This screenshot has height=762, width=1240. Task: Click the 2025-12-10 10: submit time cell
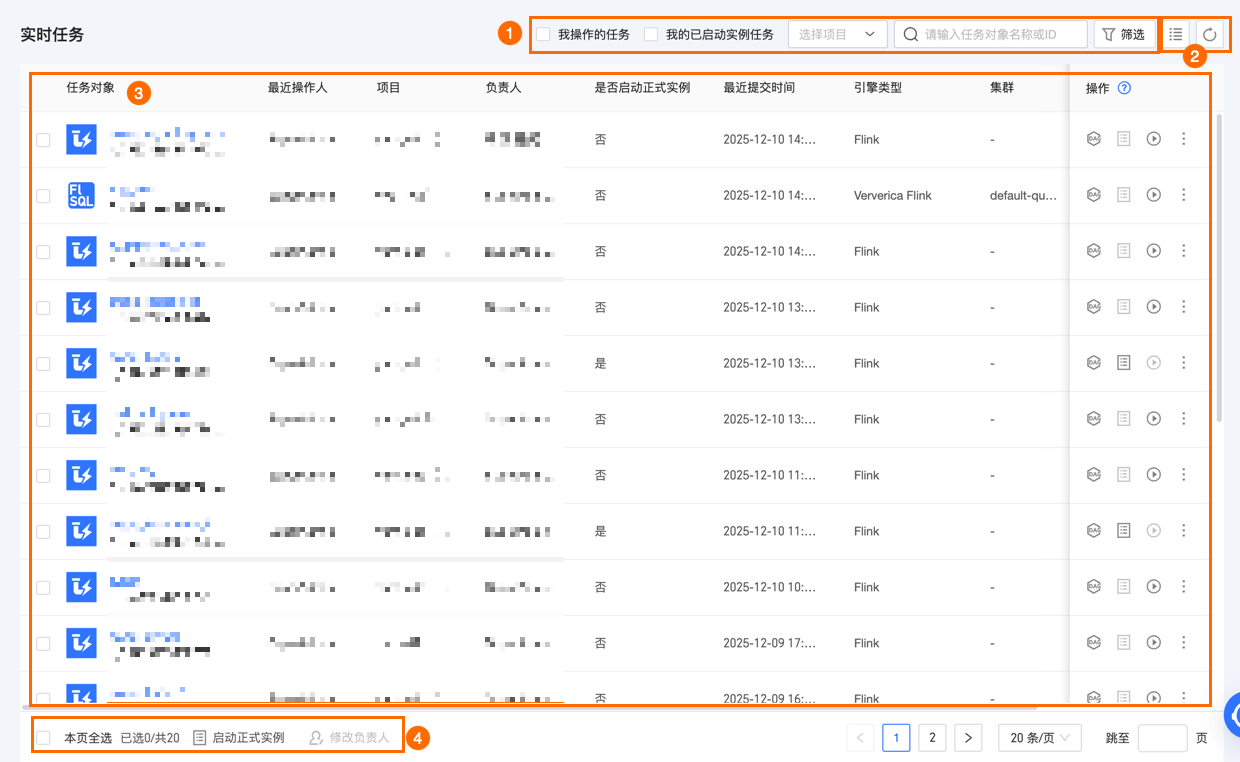point(769,587)
